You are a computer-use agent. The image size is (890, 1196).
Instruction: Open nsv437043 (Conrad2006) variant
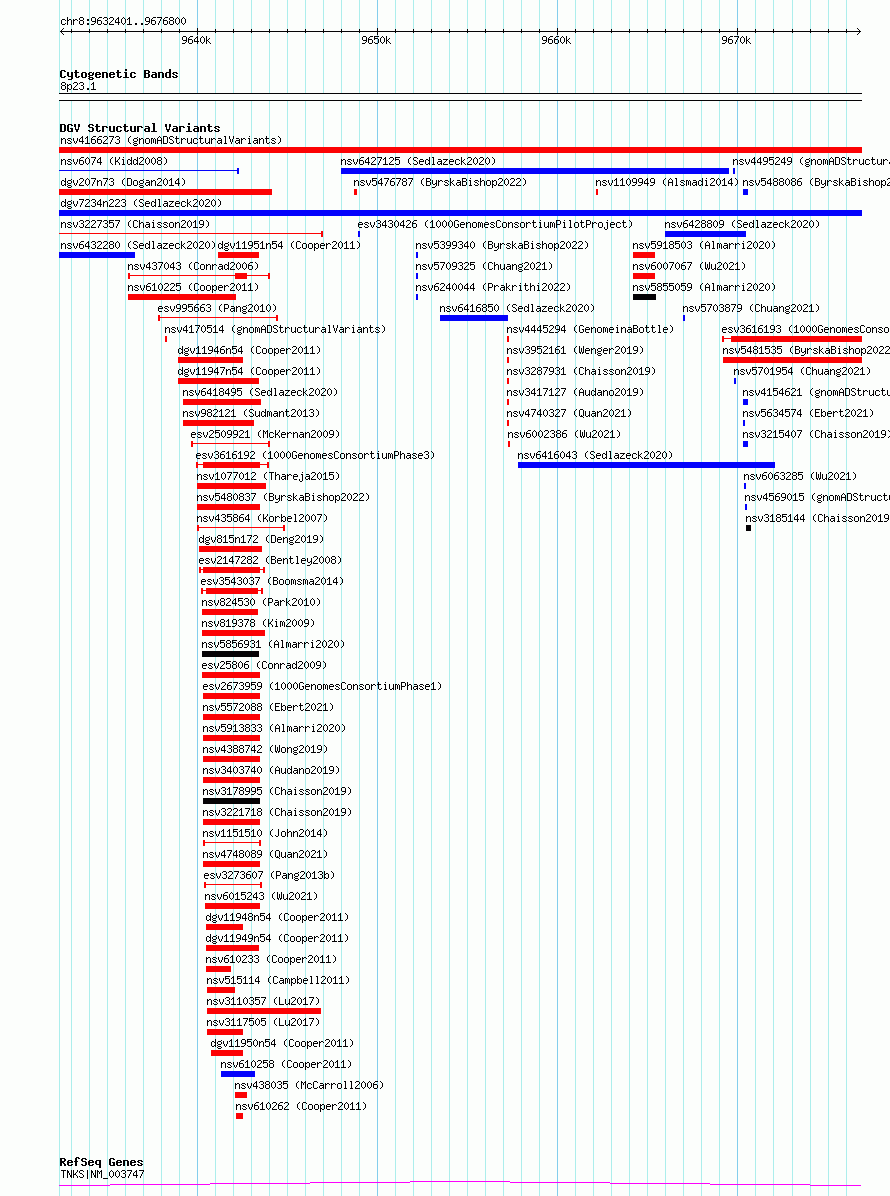coord(193,266)
